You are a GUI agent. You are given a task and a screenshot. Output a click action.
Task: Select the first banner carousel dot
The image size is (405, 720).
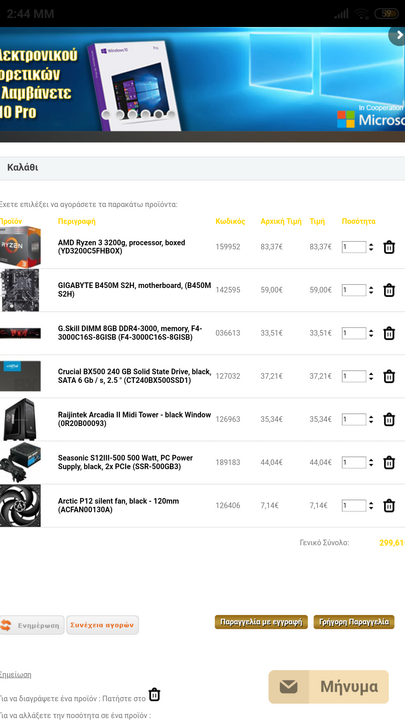(106, 114)
